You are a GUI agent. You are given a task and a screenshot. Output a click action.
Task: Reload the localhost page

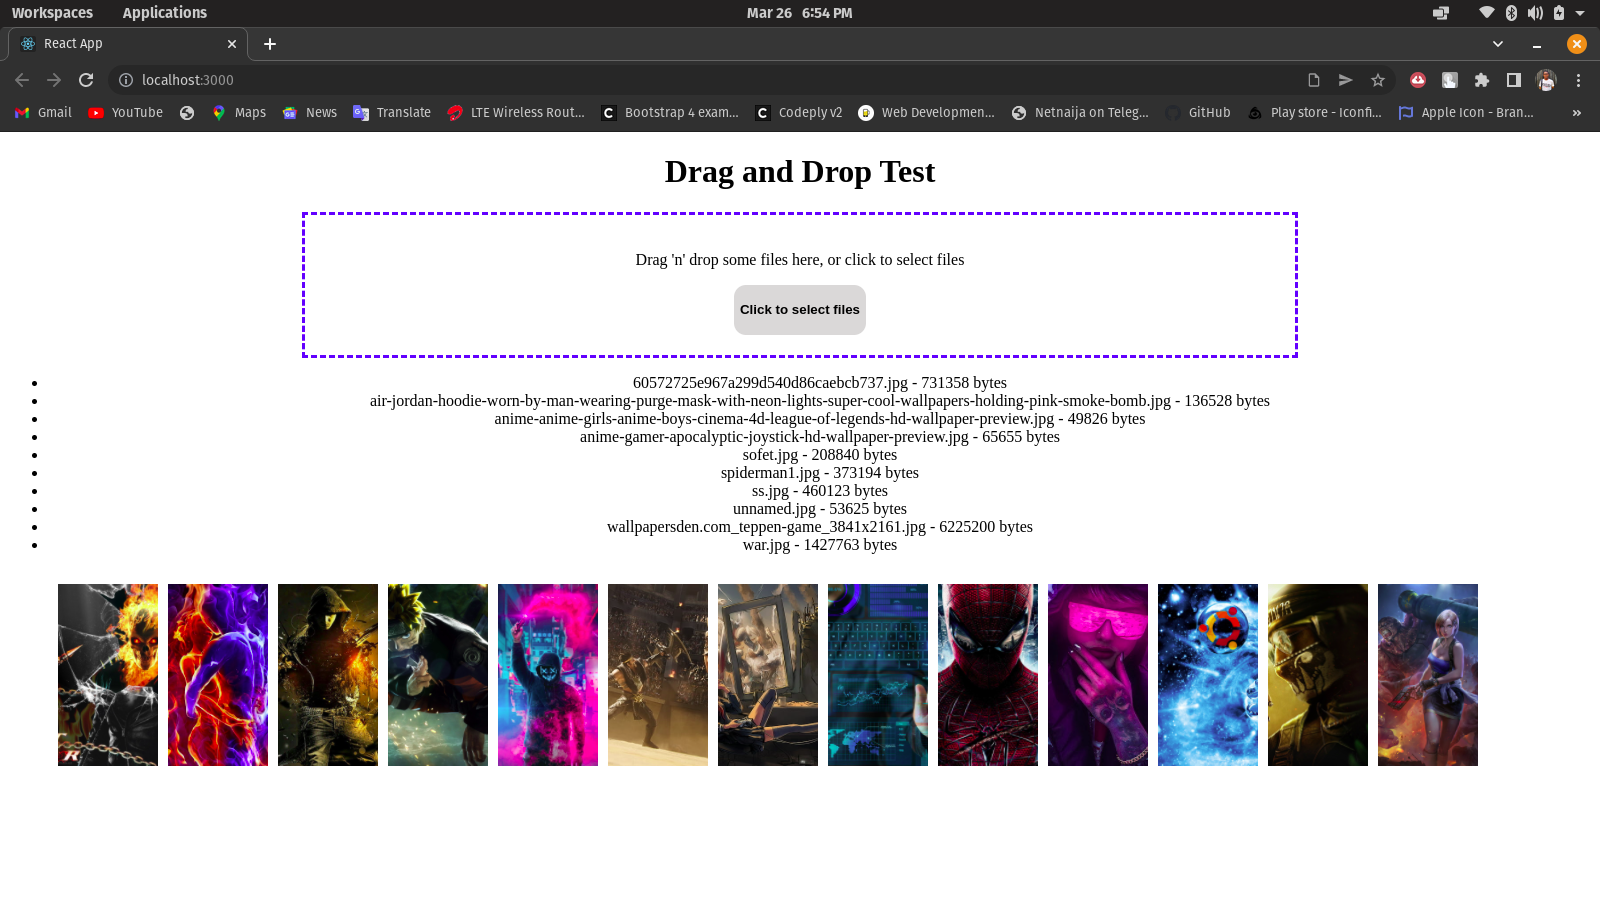point(86,80)
